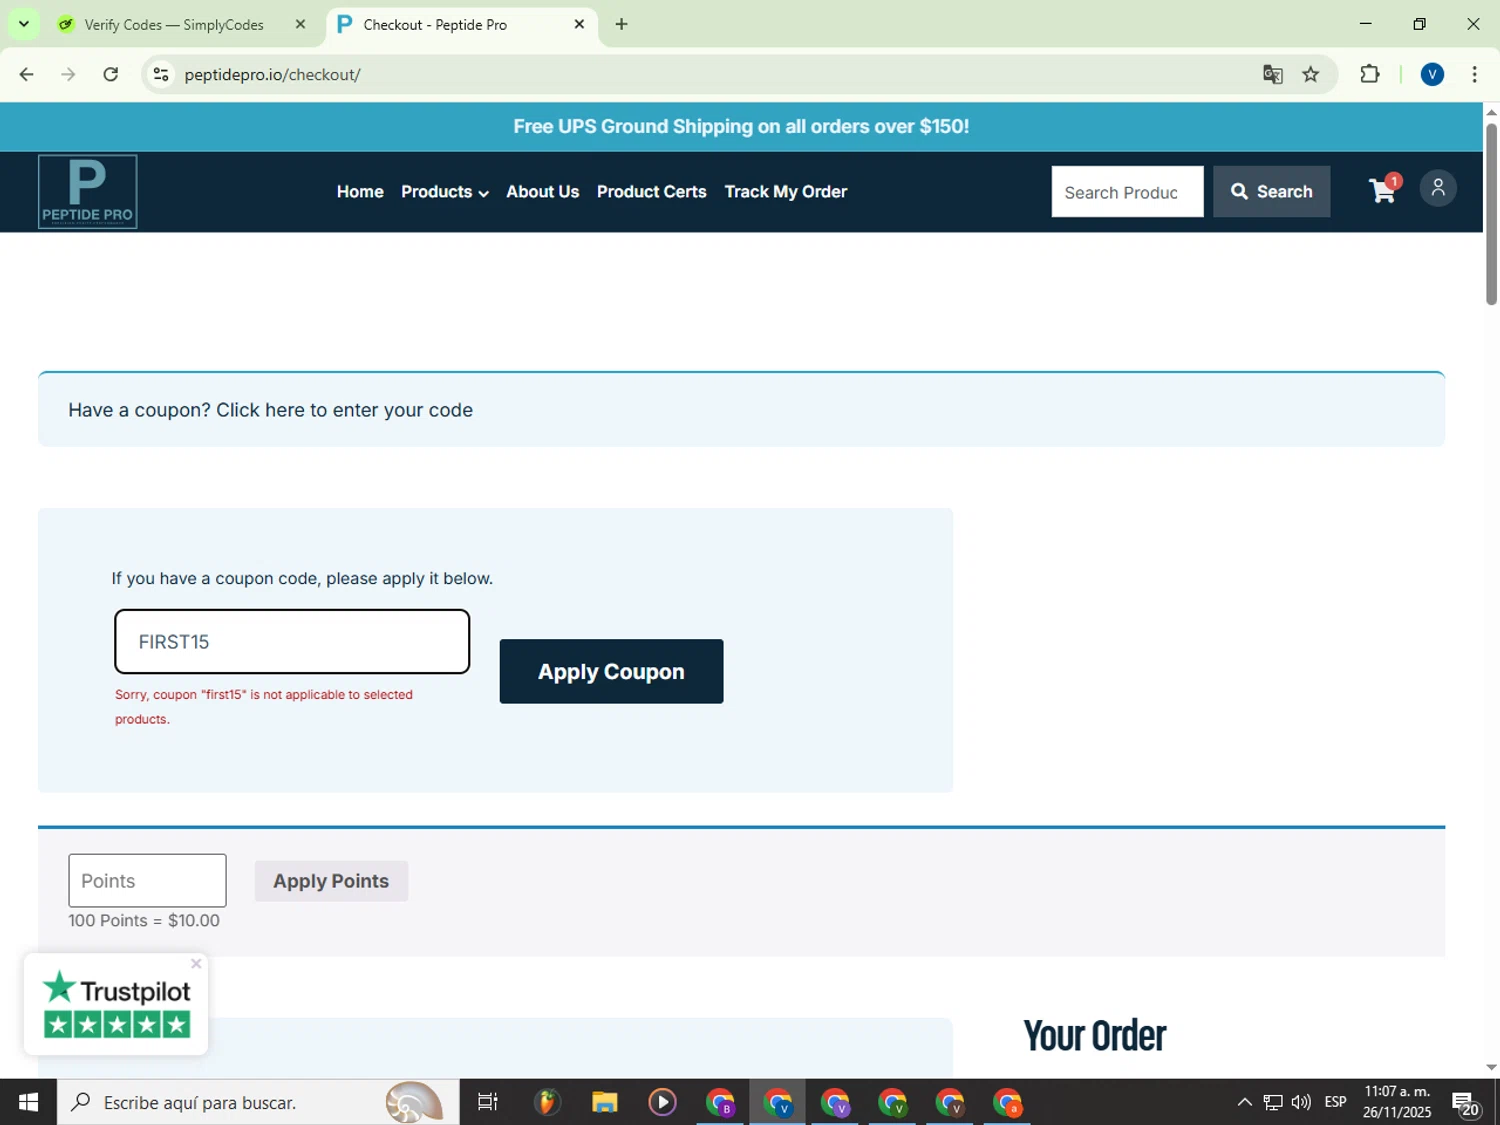
Task: Open the Chrome profile V avatar
Action: tap(1432, 74)
